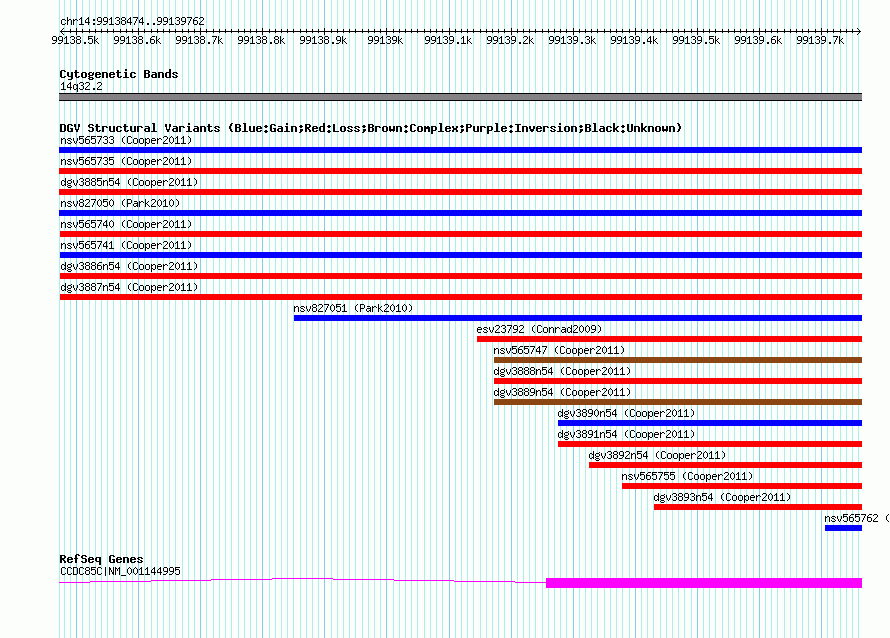Click the dgv3888n54 (Cooper2011) label text
Screen dimensions: 890x638
click(x=562, y=371)
